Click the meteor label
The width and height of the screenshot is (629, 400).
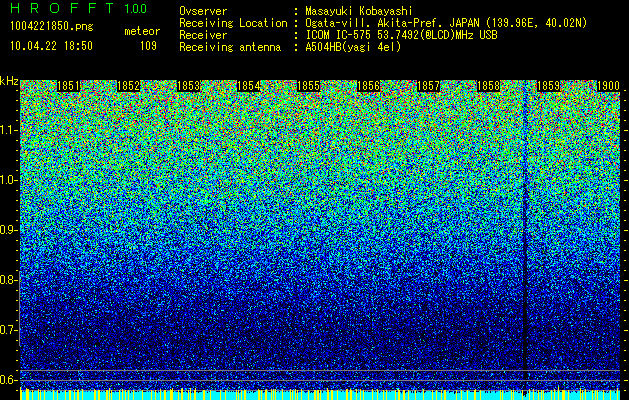click(x=142, y=31)
